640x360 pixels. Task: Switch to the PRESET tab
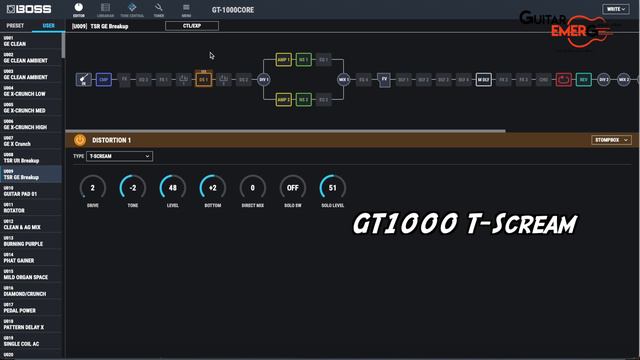16,26
